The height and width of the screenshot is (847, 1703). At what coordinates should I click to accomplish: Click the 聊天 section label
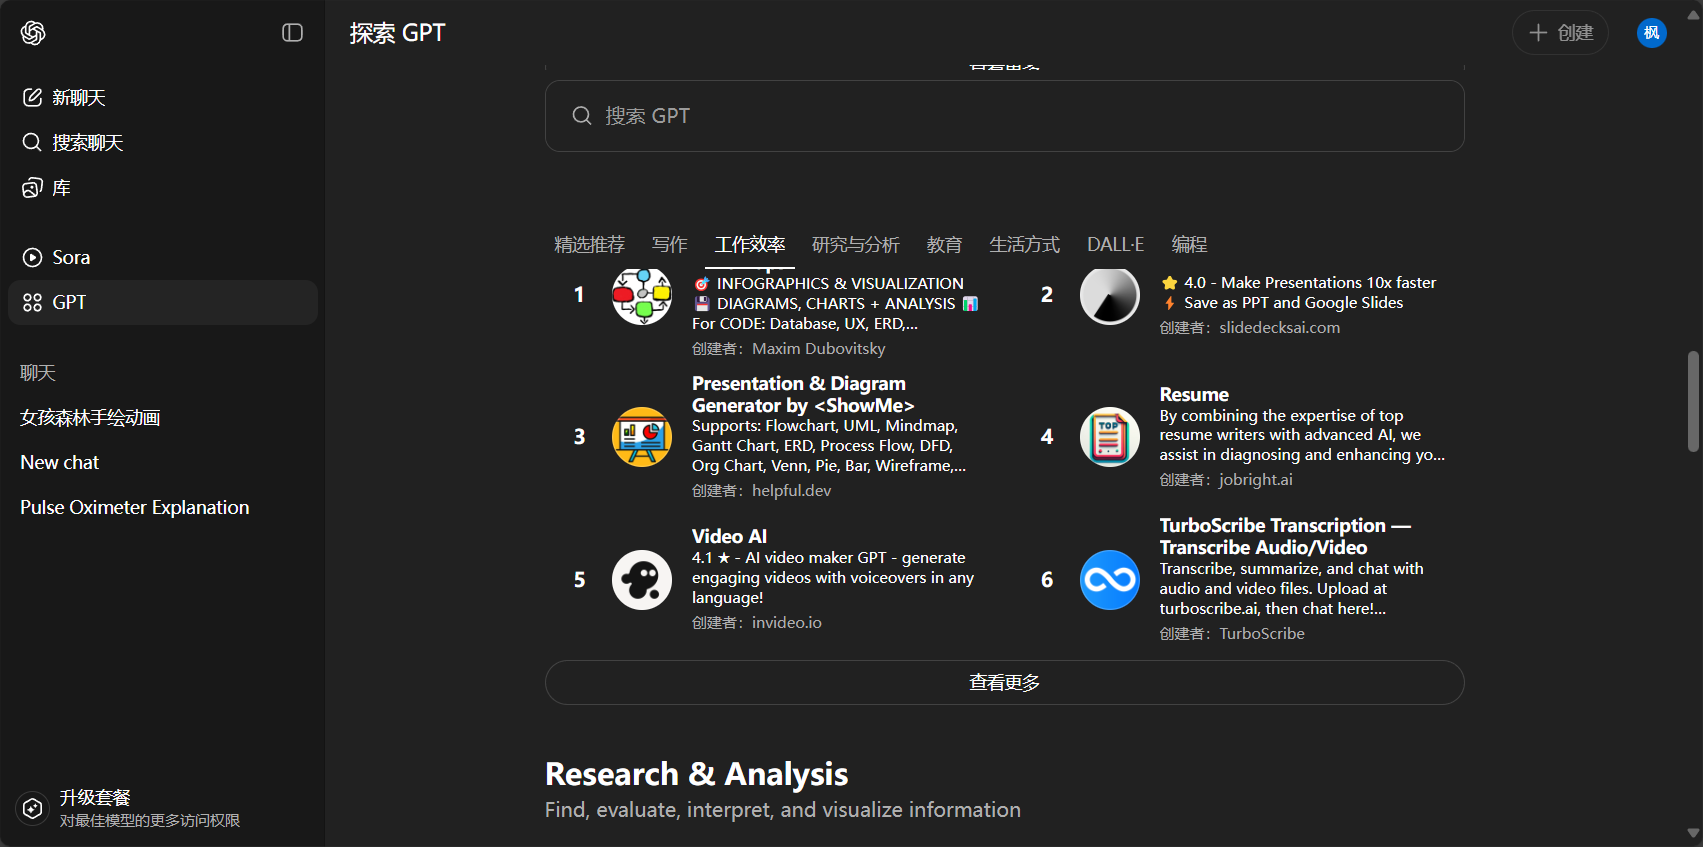38,373
